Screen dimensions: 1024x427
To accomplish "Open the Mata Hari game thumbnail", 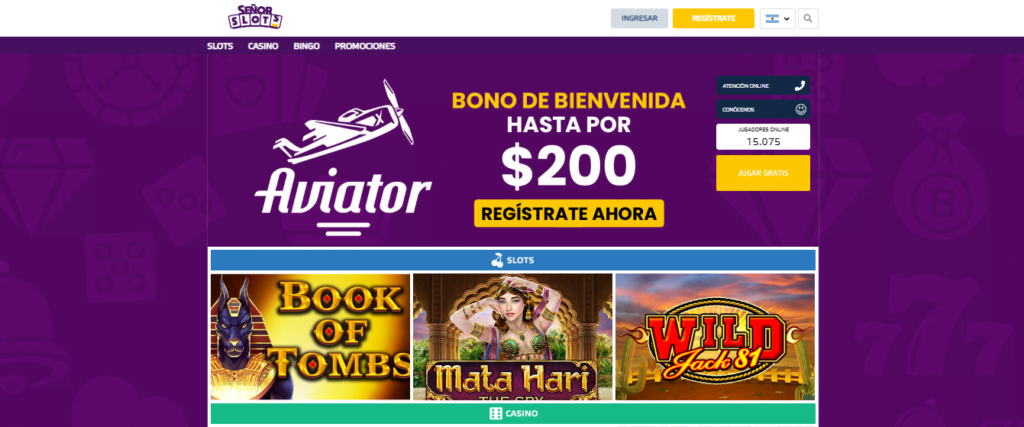I will [x=513, y=337].
